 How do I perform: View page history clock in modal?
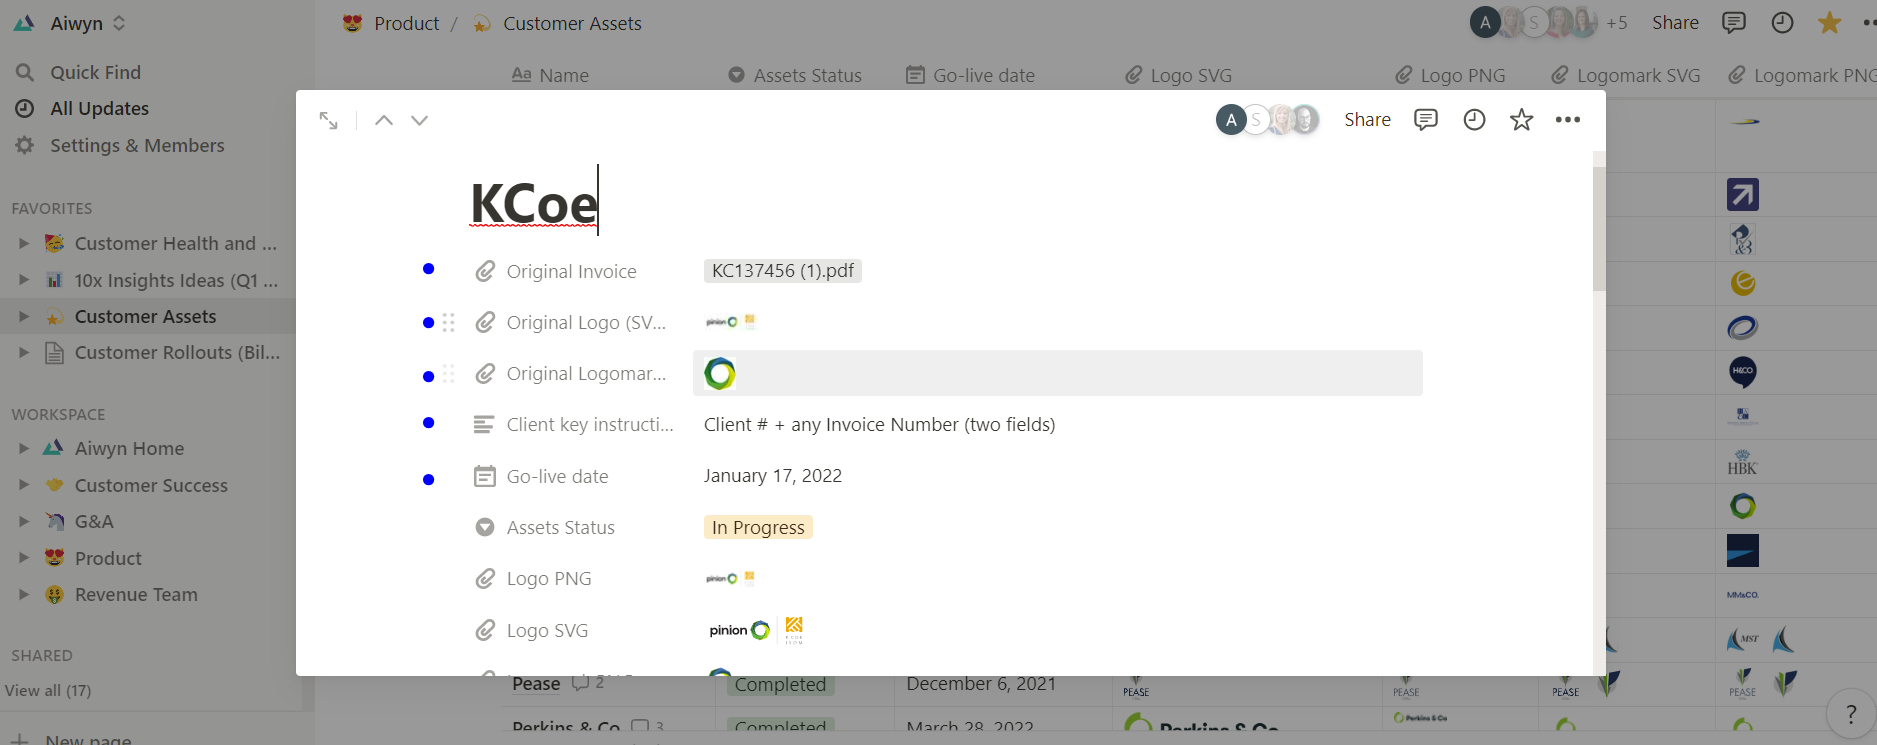(x=1474, y=120)
